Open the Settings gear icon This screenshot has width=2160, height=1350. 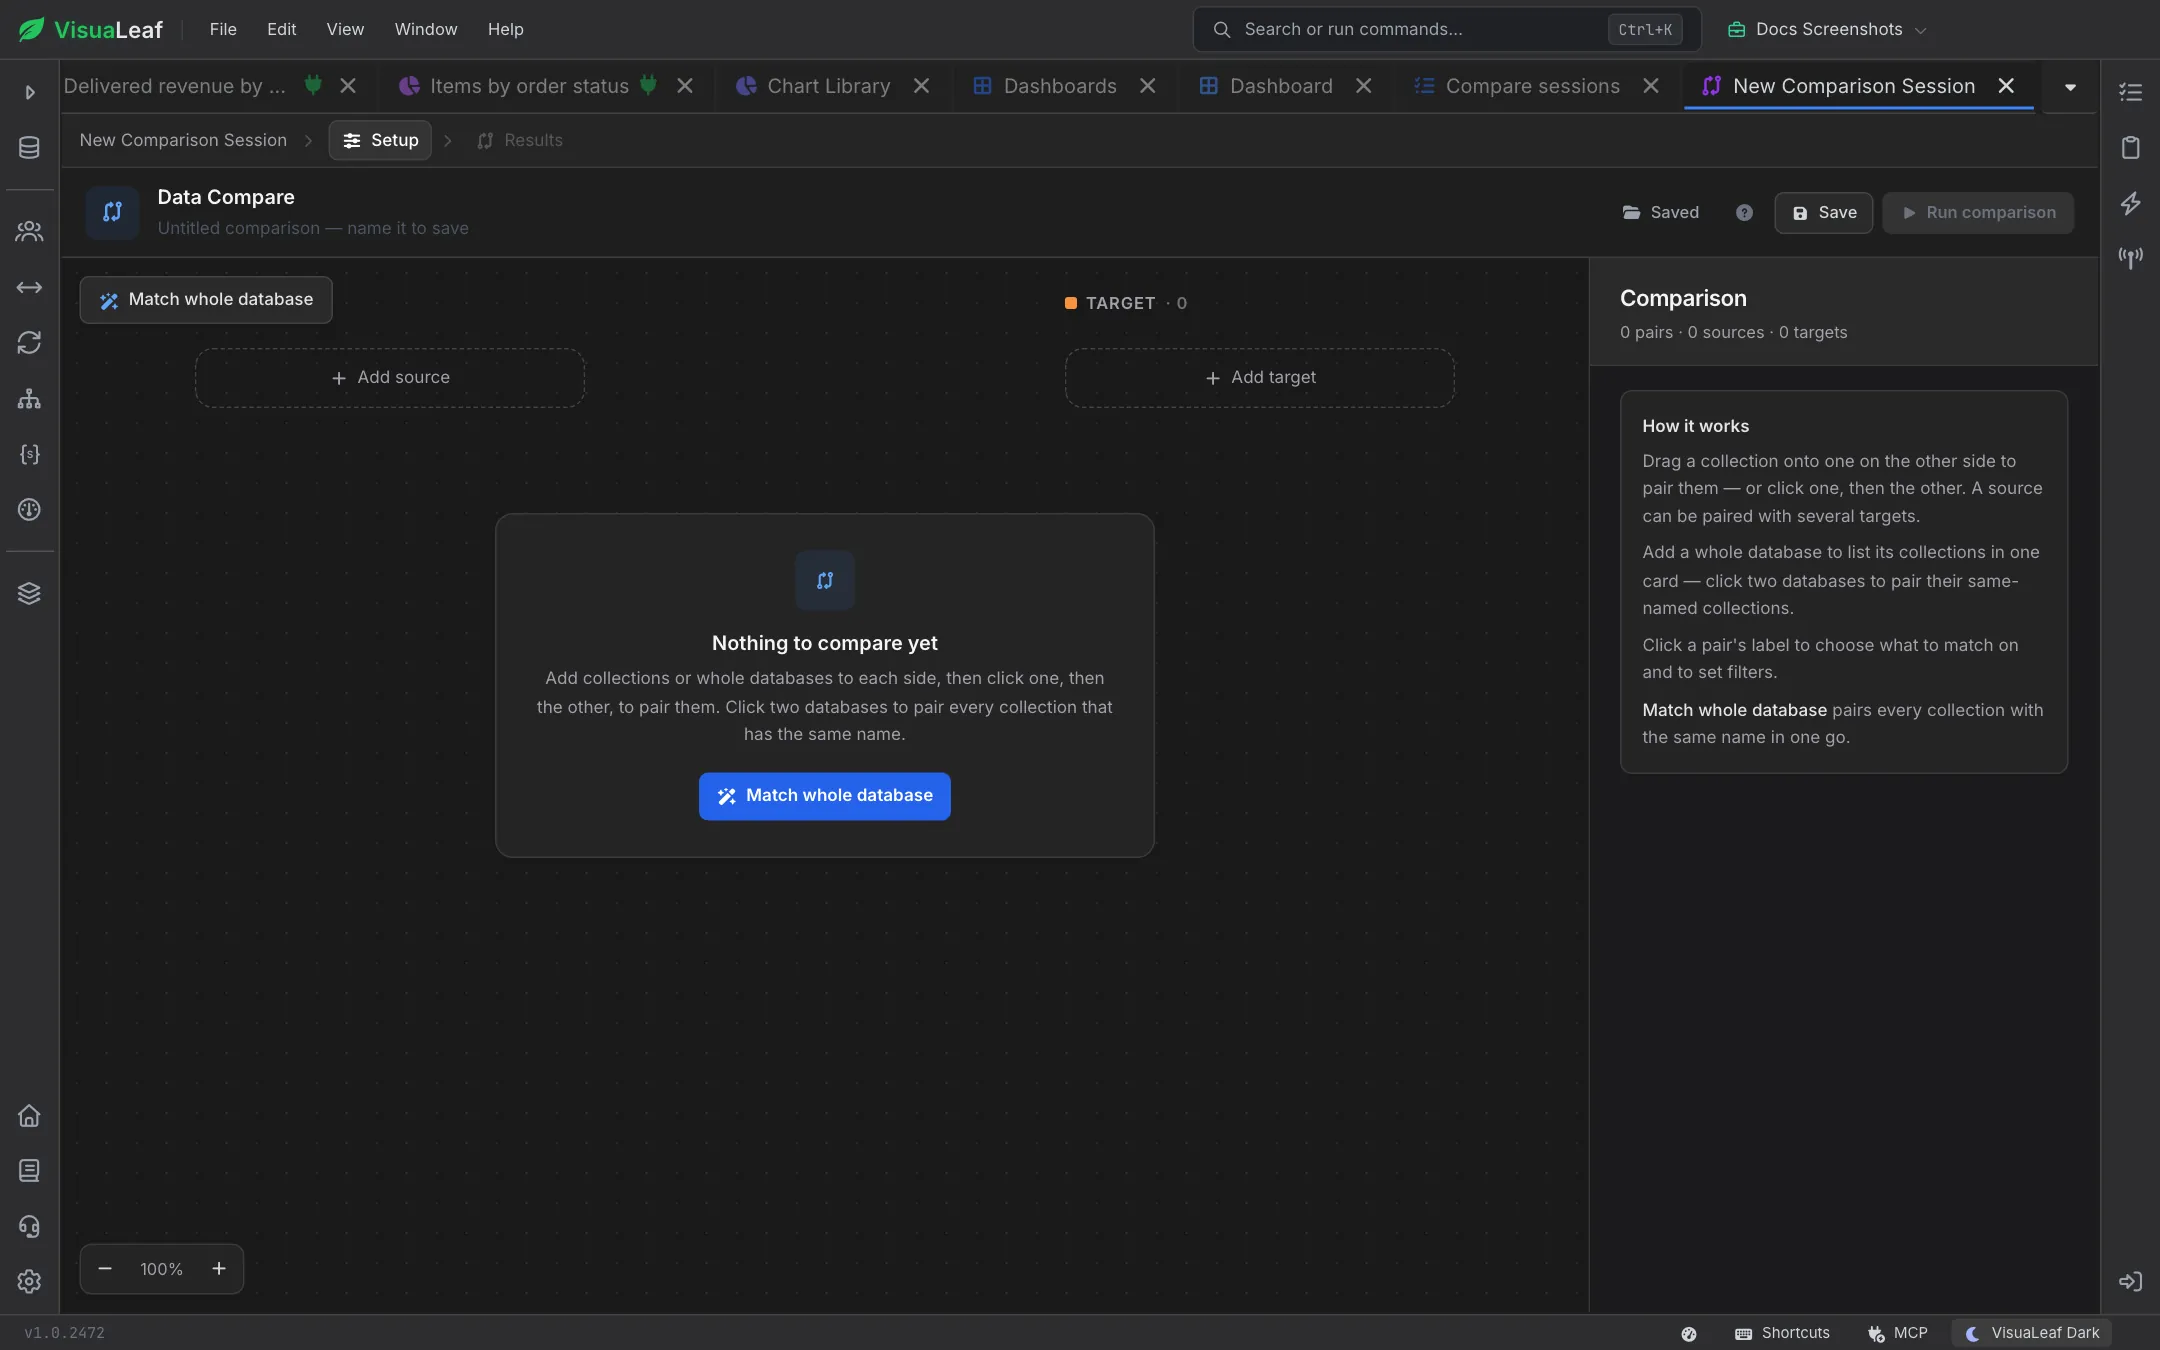tap(29, 1281)
